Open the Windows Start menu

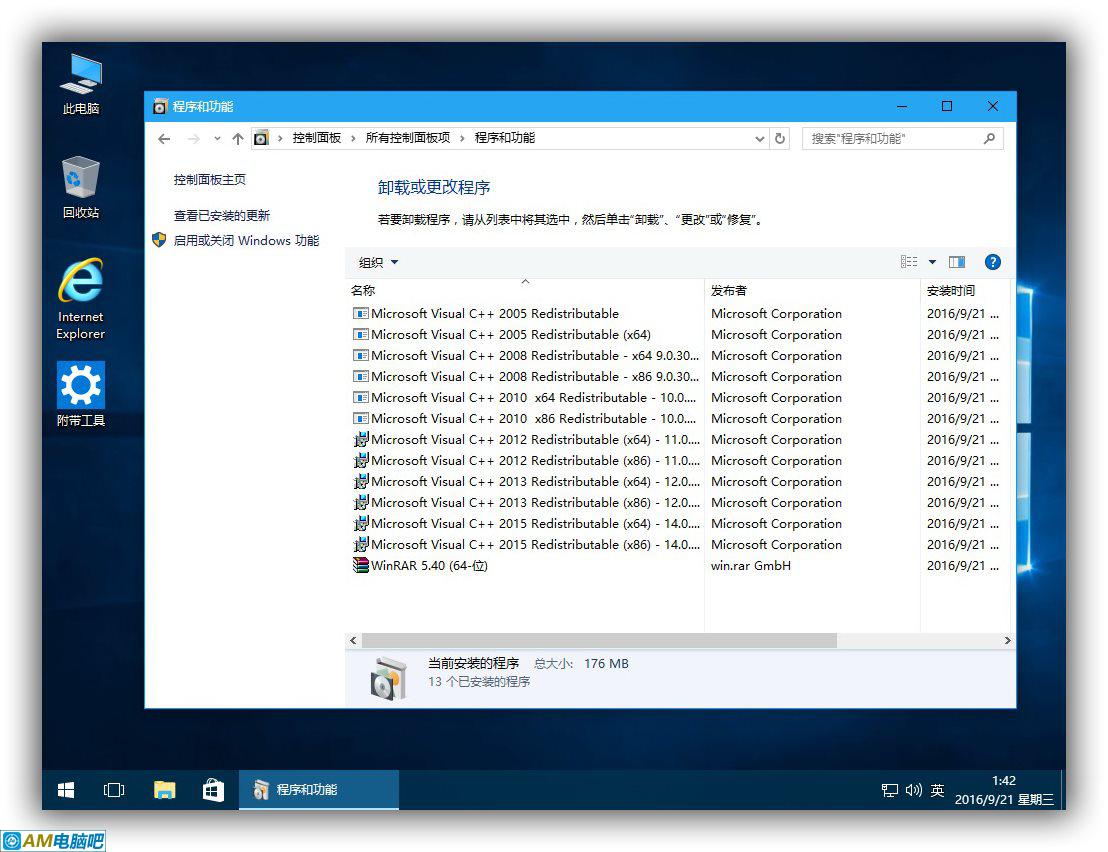tap(66, 790)
